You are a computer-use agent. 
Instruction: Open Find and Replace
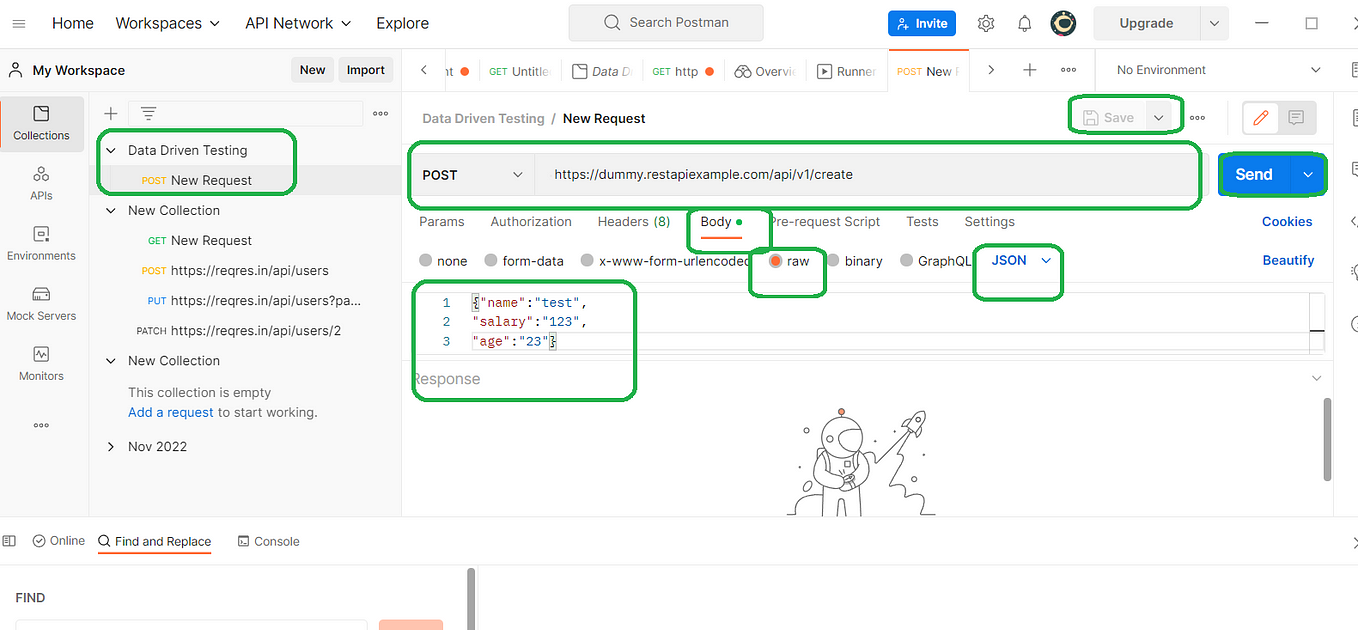155,541
